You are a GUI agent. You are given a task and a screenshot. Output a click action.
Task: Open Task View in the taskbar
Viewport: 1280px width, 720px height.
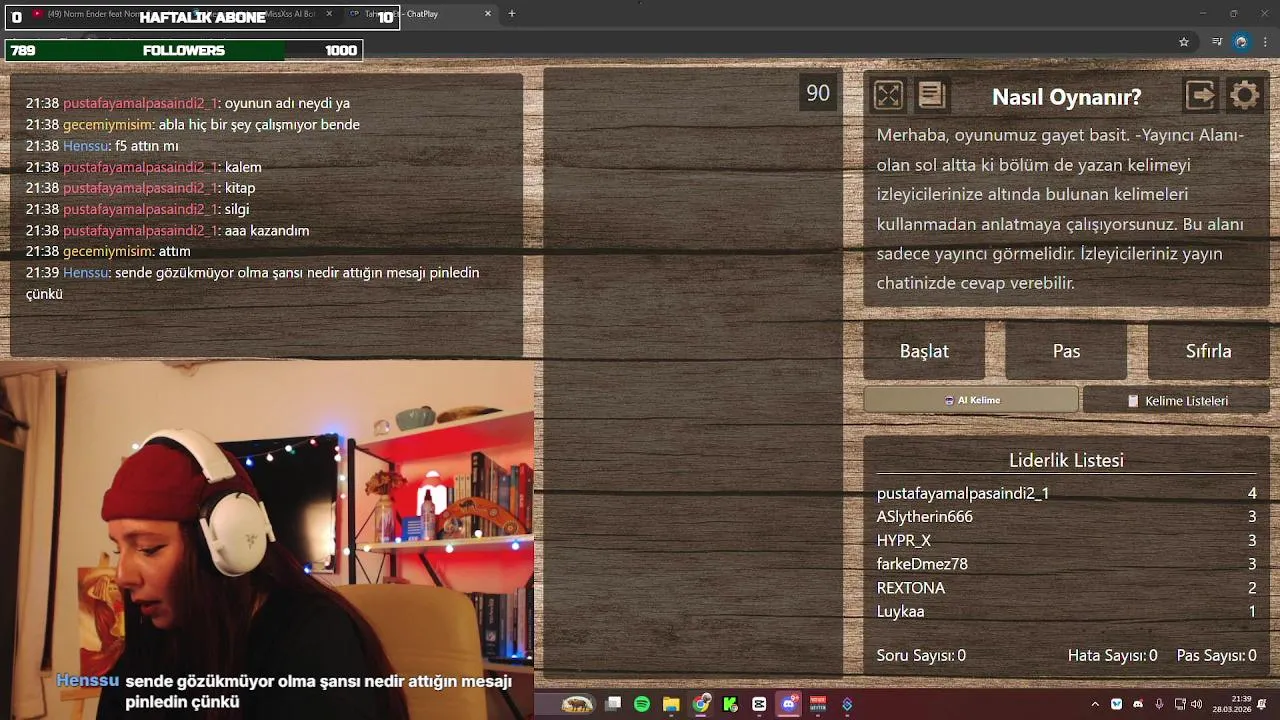point(613,704)
